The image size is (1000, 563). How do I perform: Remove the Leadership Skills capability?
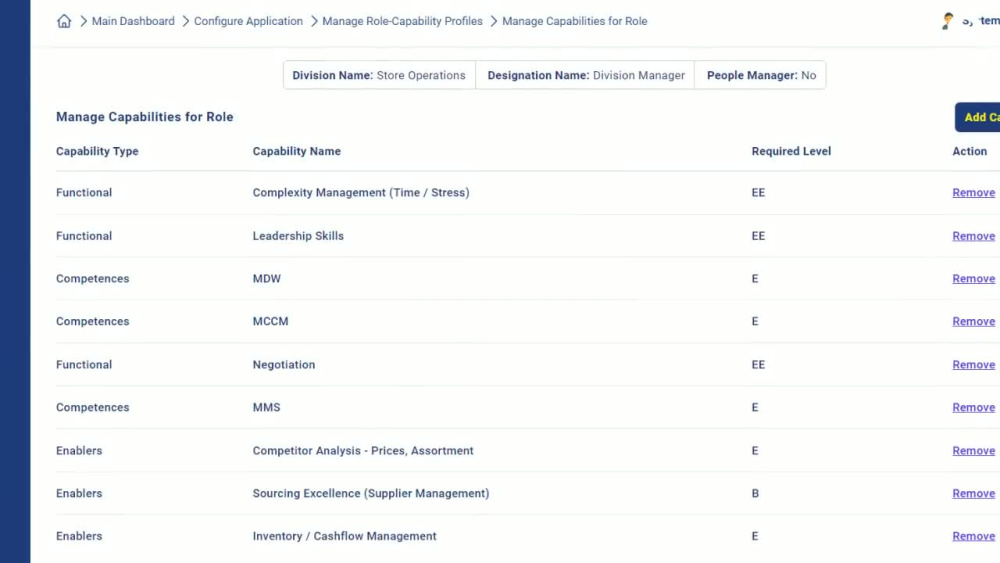[x=973, y=236]
